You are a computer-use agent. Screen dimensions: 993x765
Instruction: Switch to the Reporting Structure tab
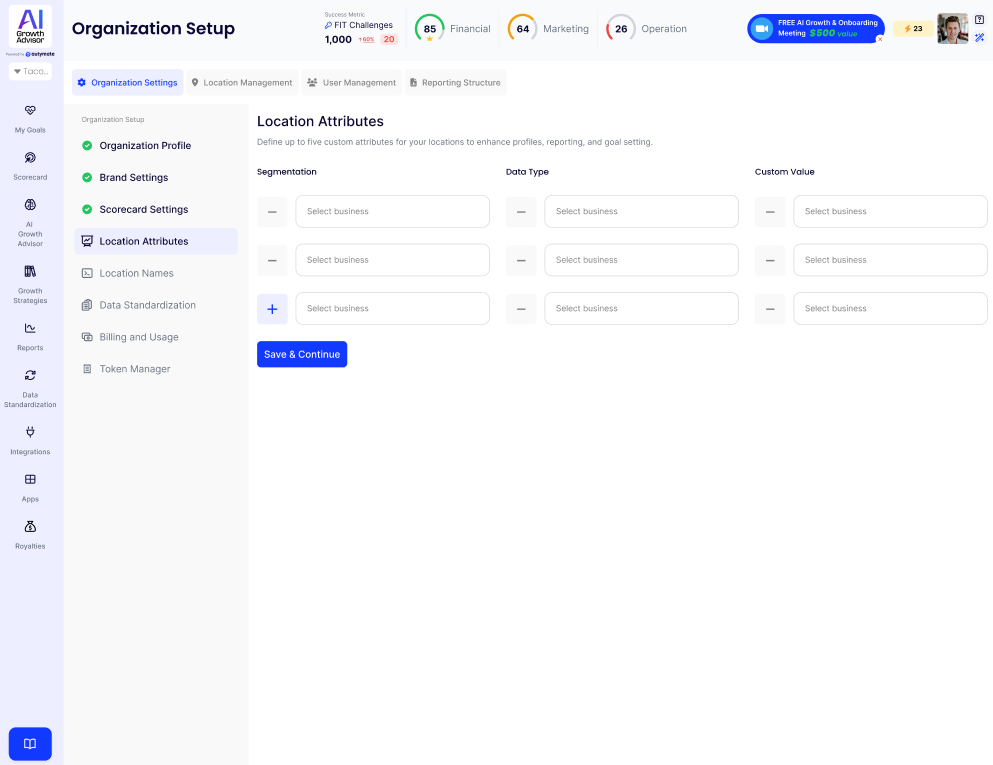(455, 83)
